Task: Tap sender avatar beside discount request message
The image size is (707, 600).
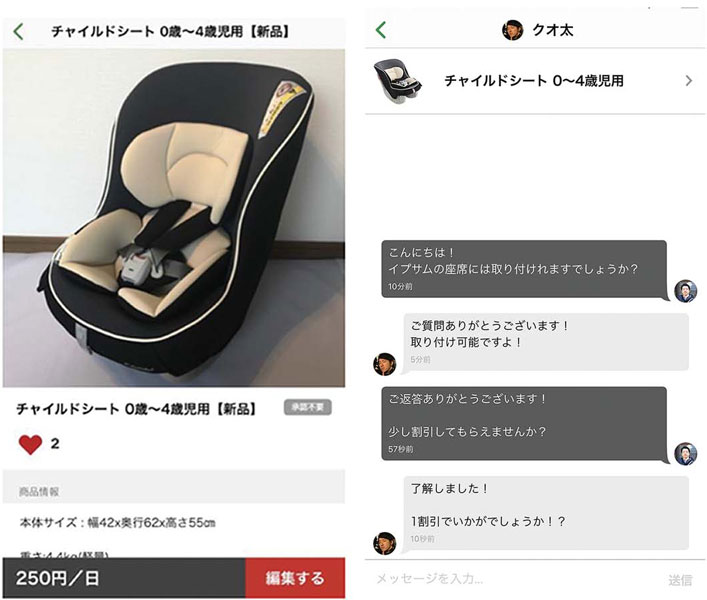Action: click(x=685, y=453)
